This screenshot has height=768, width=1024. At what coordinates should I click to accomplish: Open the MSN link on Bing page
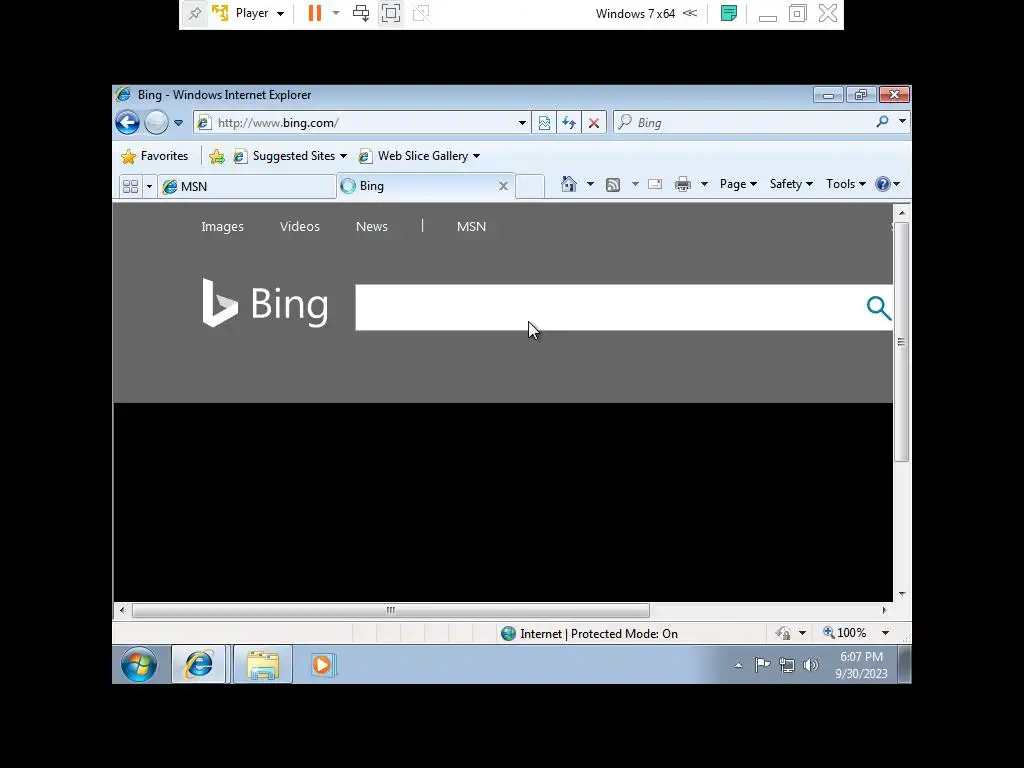coord(471,227)
